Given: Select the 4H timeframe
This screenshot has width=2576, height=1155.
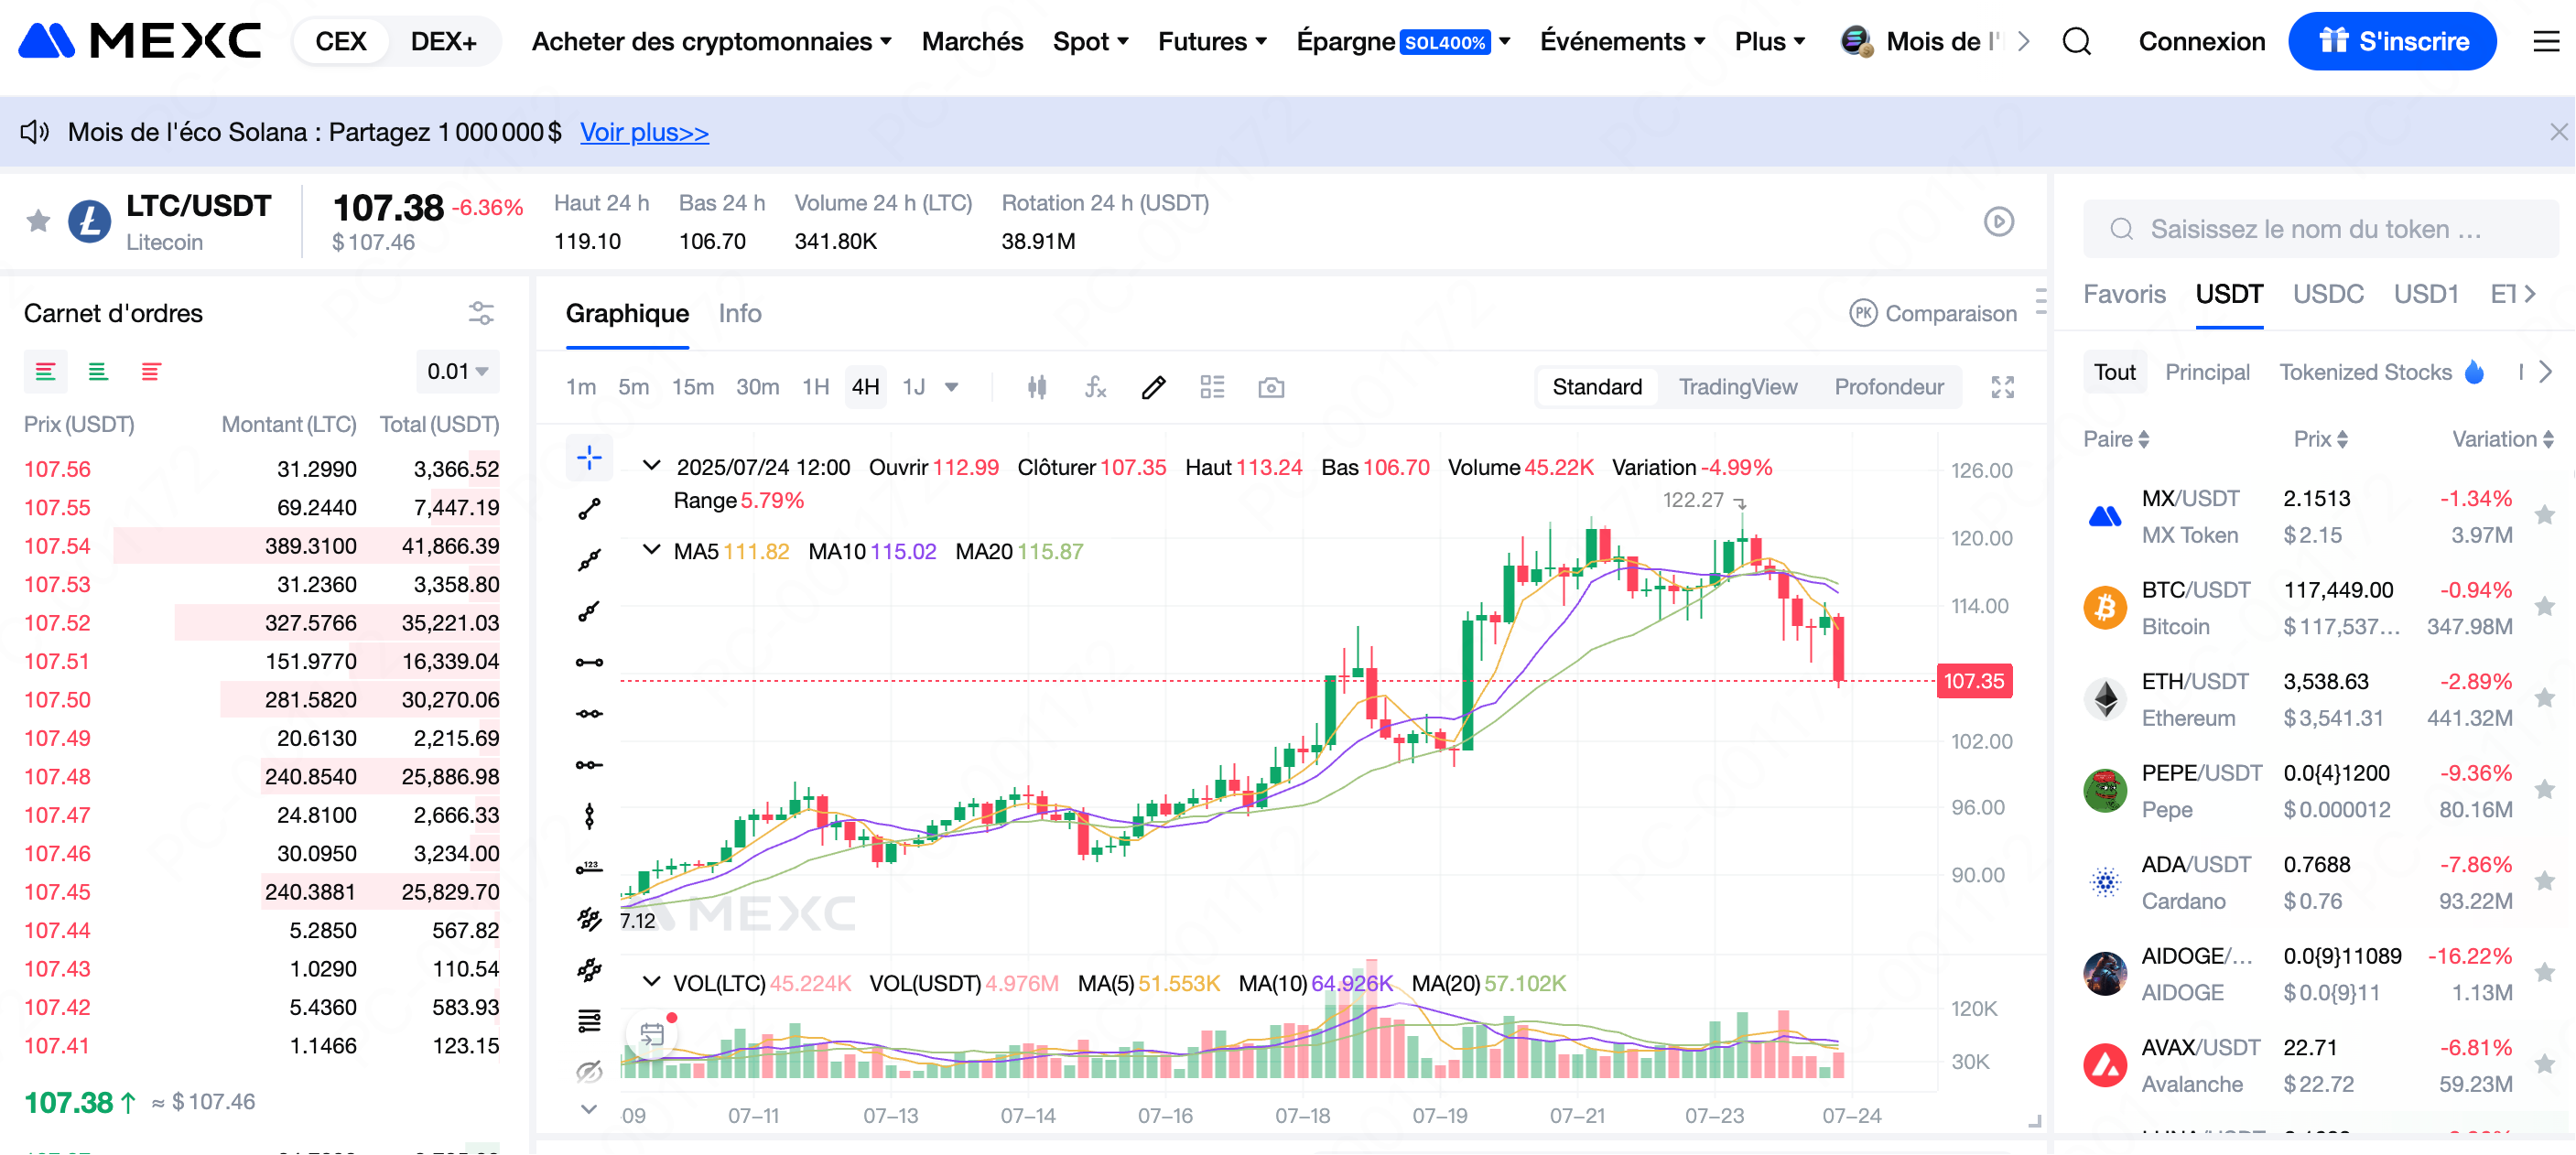Looking at the screenshot, I should coord(866,387).
